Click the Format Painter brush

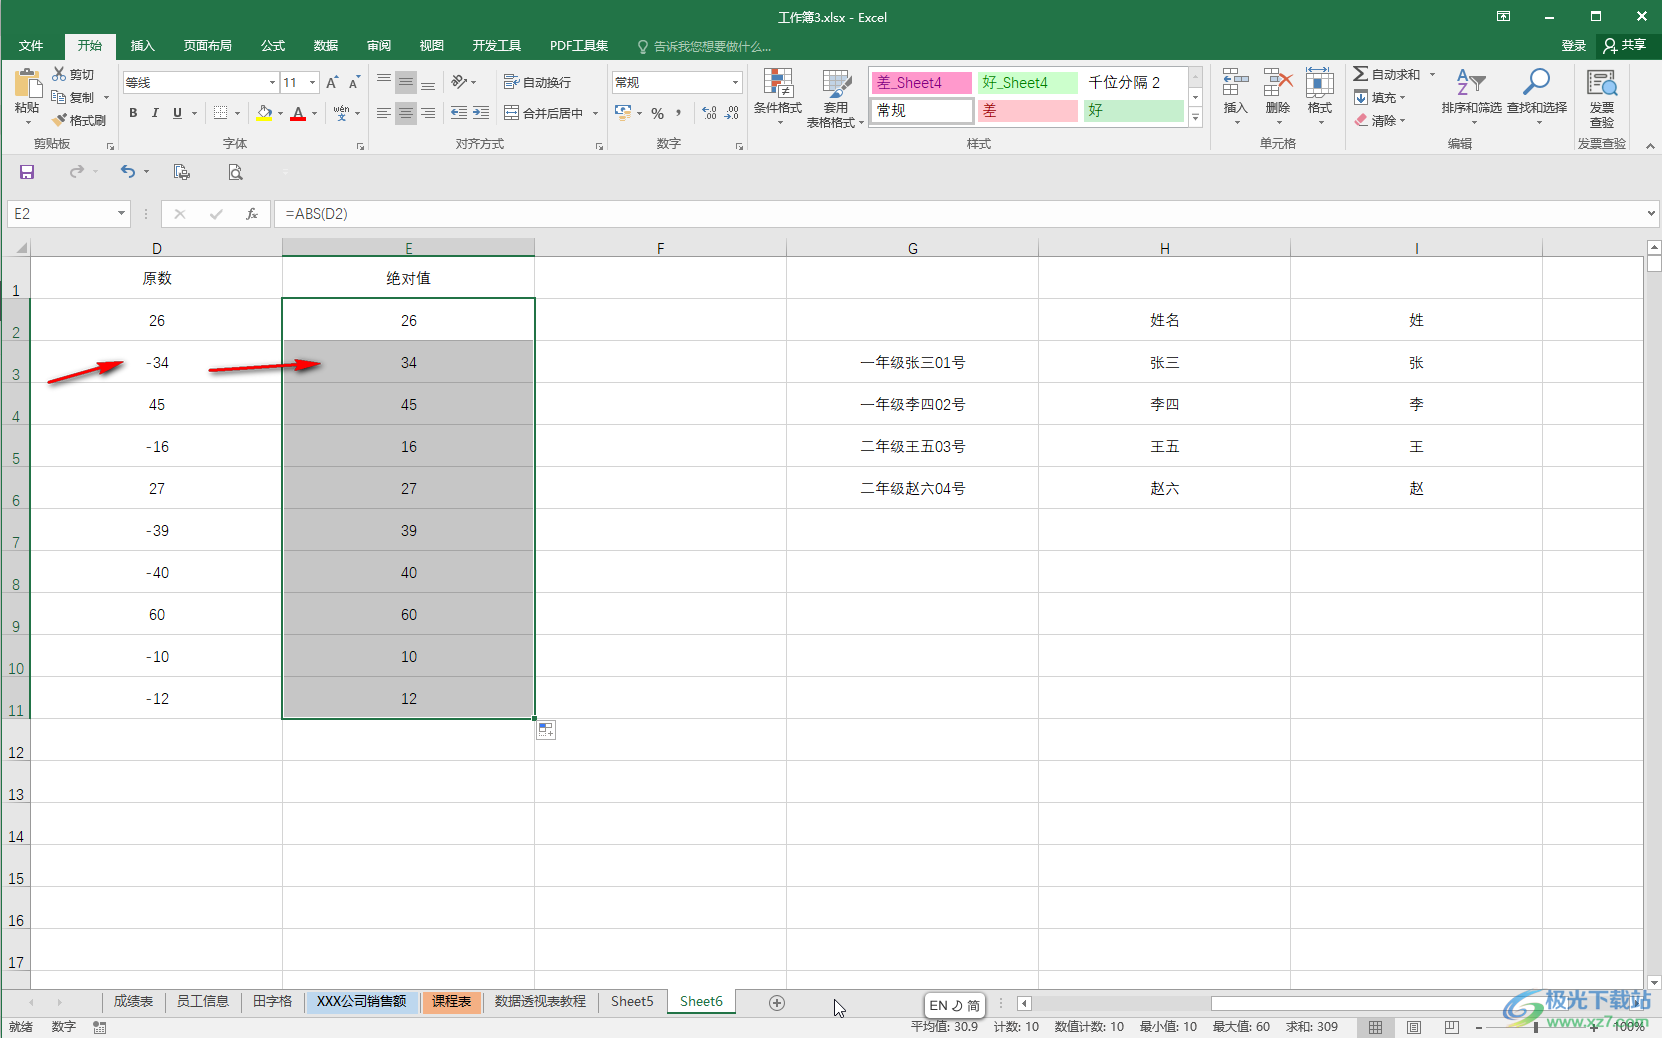[59, 120]
